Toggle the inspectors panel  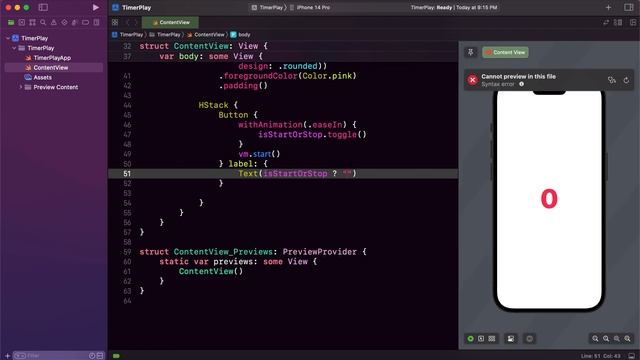point(629,7)
